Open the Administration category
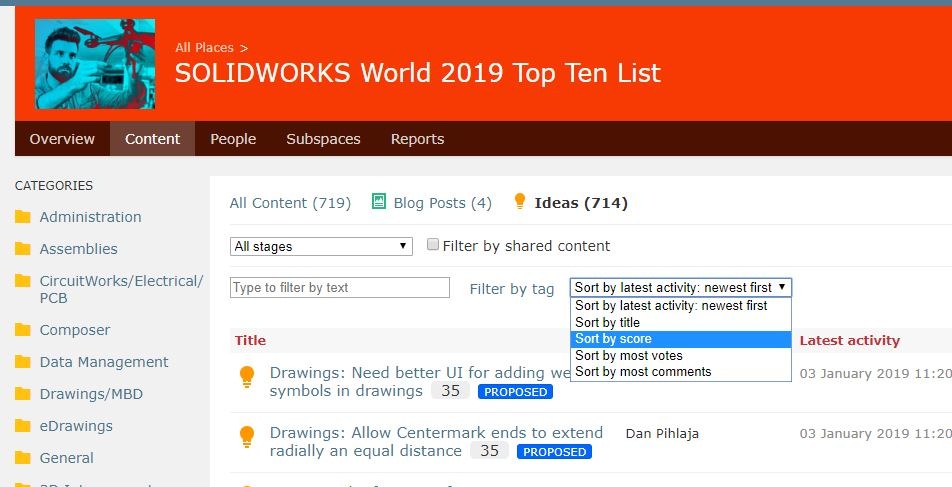This screenshot has width=952, height=487. click(x=90, y=217)
